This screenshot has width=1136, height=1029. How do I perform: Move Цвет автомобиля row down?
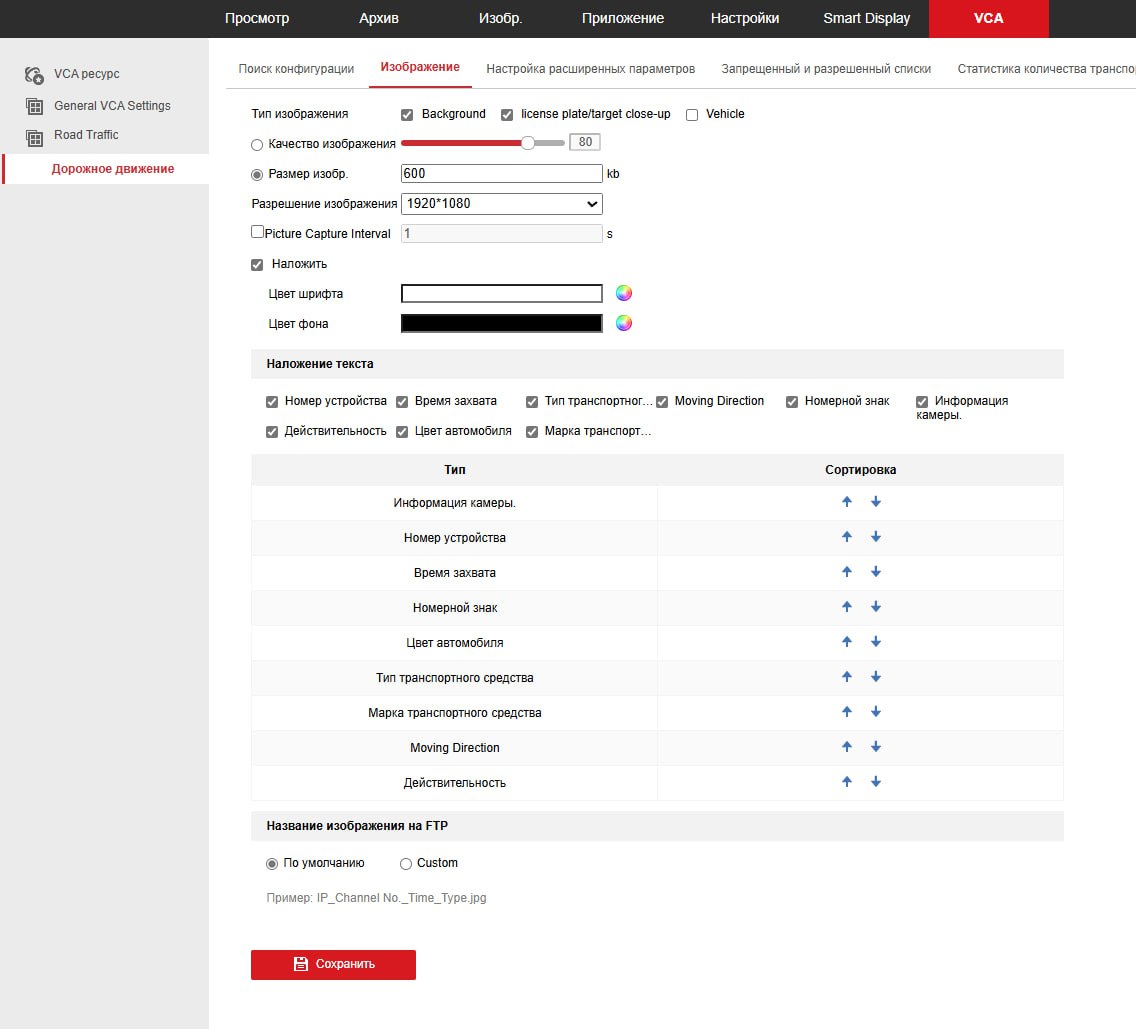pos(875,641)
